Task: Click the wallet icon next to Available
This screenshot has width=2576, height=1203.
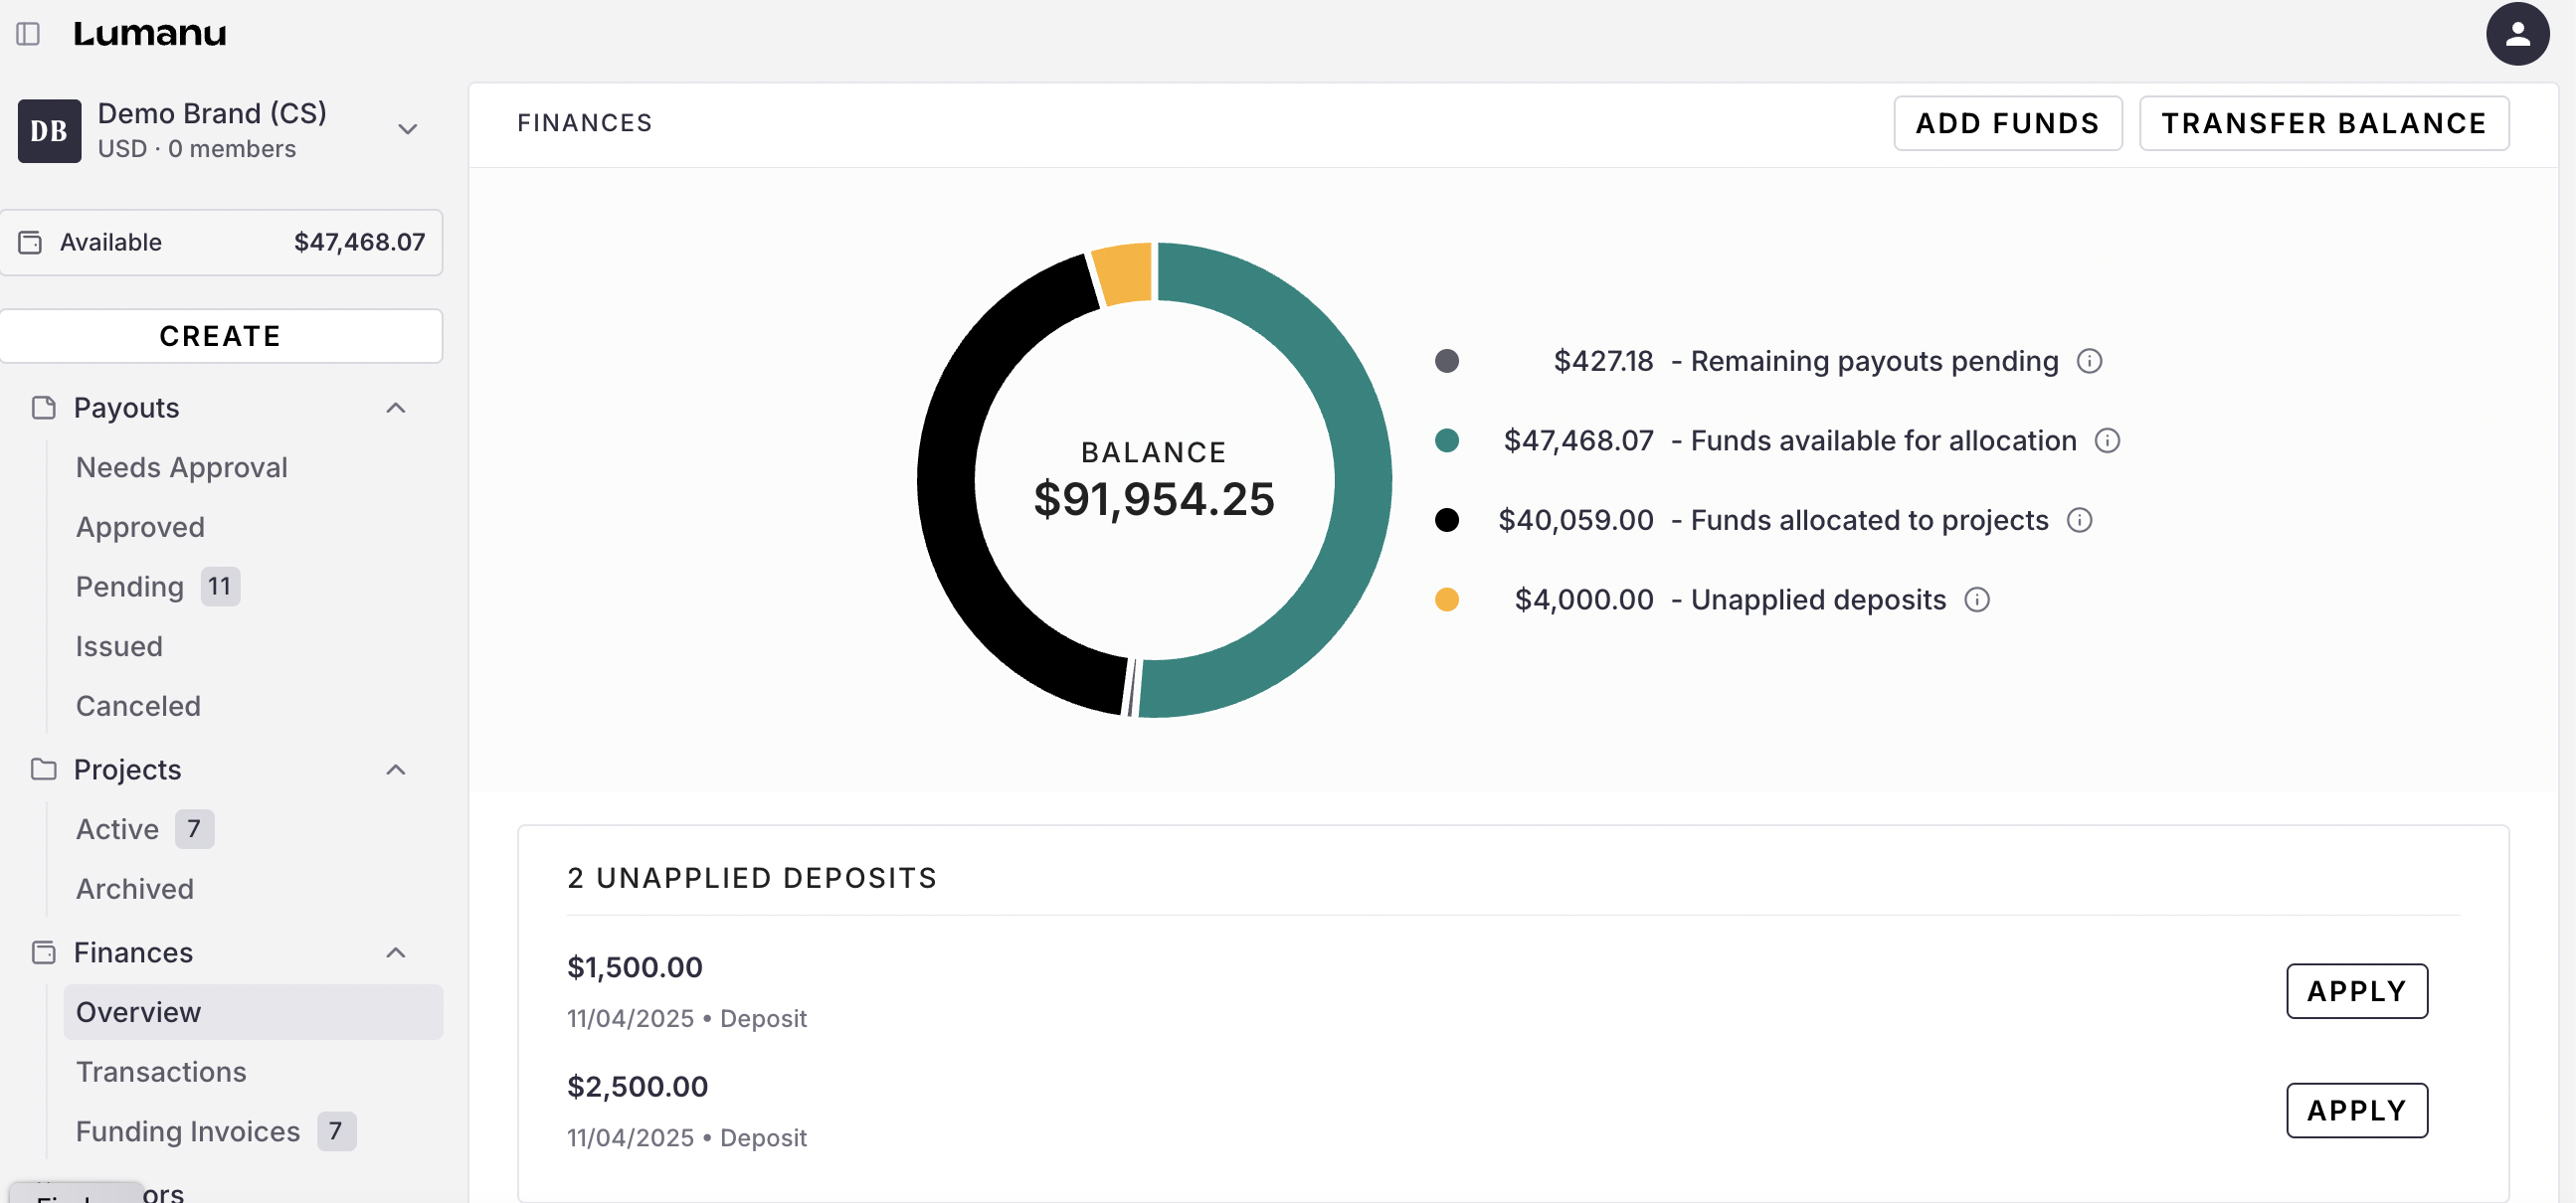Action: click(x=30, y=242)
